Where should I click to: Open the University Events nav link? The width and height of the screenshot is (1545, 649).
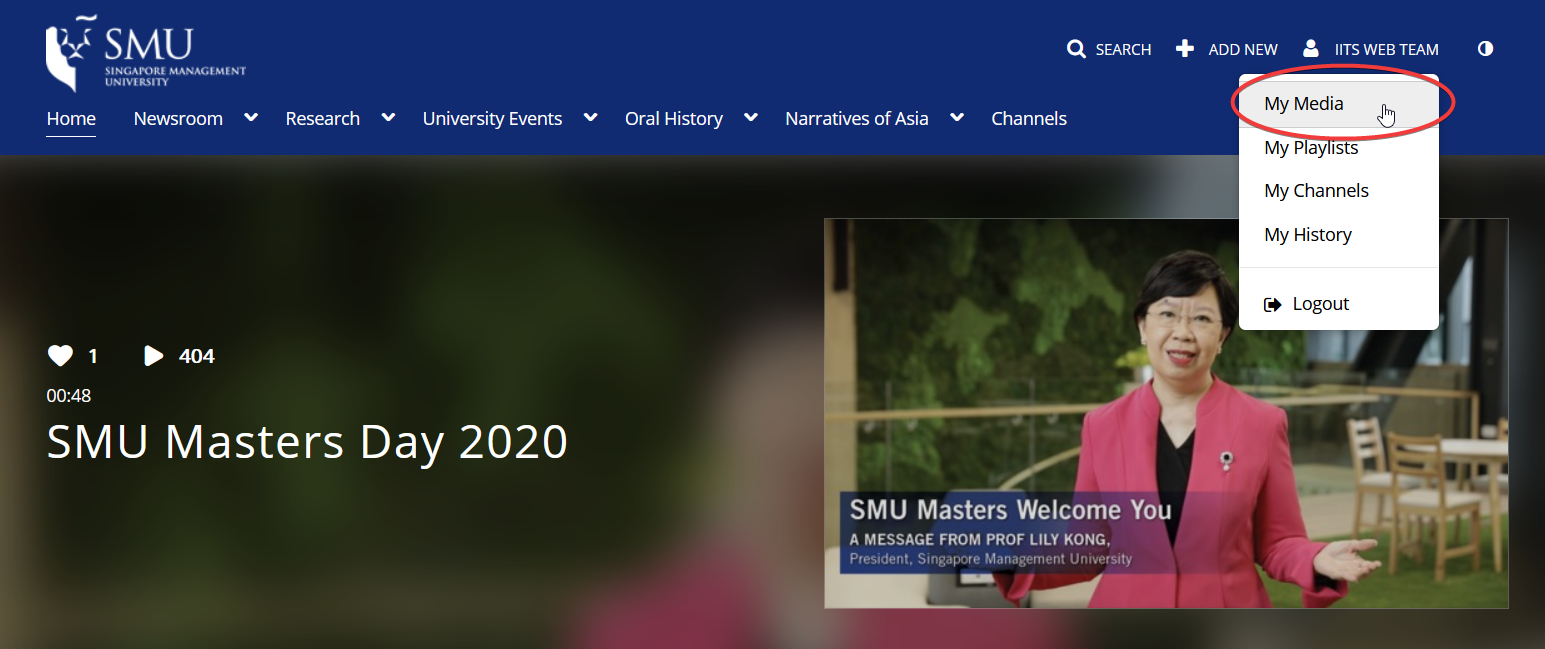pos(492,118)
